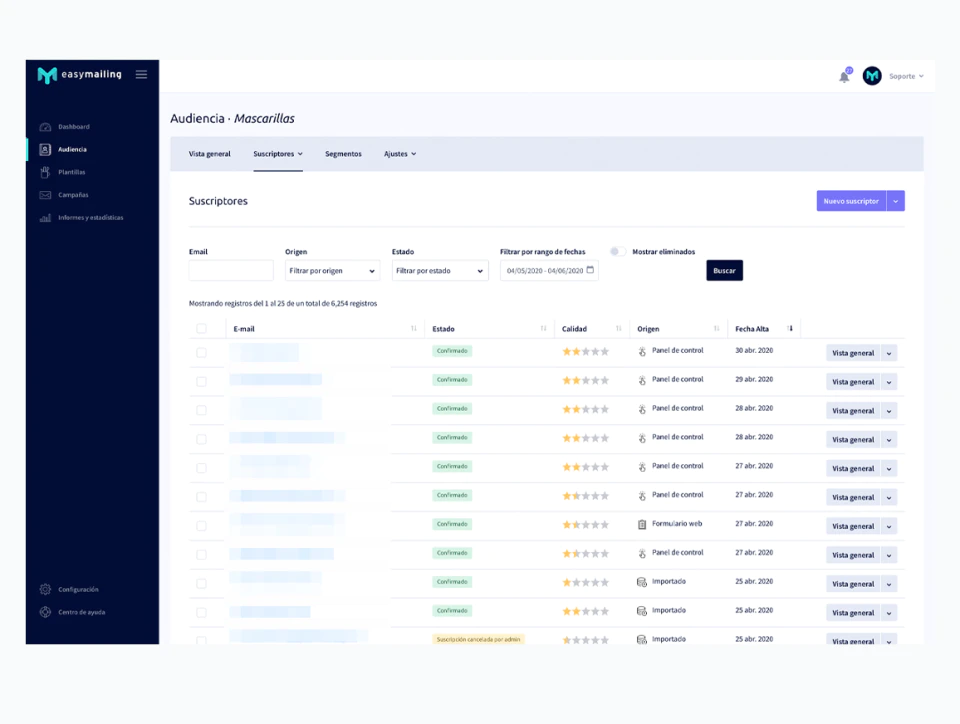Viewport: 960px width, 724px height.
Task: Open Centro de ayuda lifebuoy icon
Action: 45,612
